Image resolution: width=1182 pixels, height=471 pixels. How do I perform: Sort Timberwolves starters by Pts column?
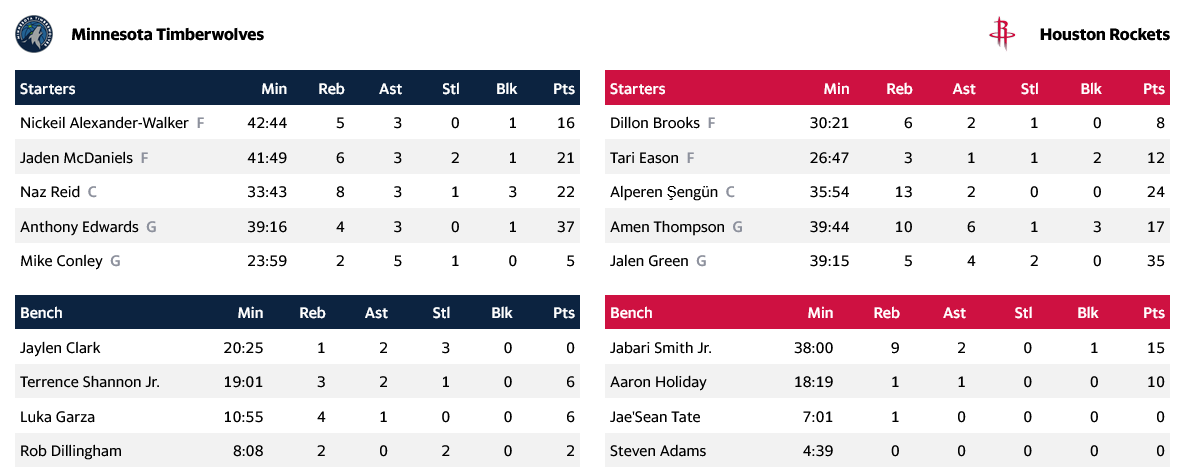pyautogui.click(x=564, y=89)
